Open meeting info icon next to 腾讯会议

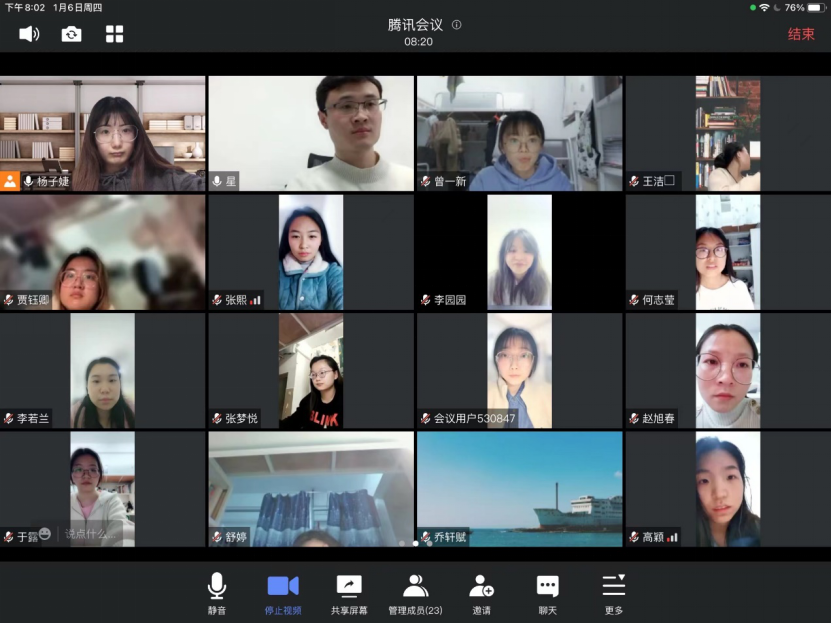click(457, 25)
